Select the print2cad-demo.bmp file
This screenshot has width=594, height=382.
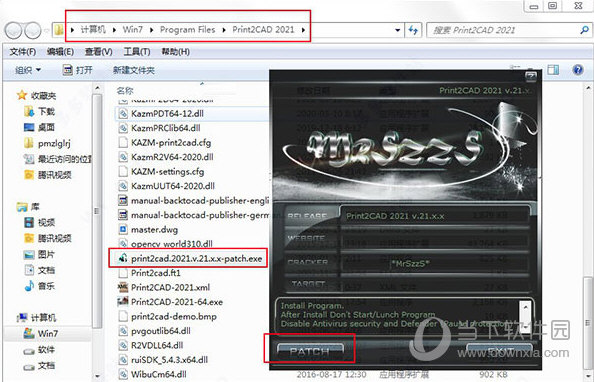(x=174, y=316)
